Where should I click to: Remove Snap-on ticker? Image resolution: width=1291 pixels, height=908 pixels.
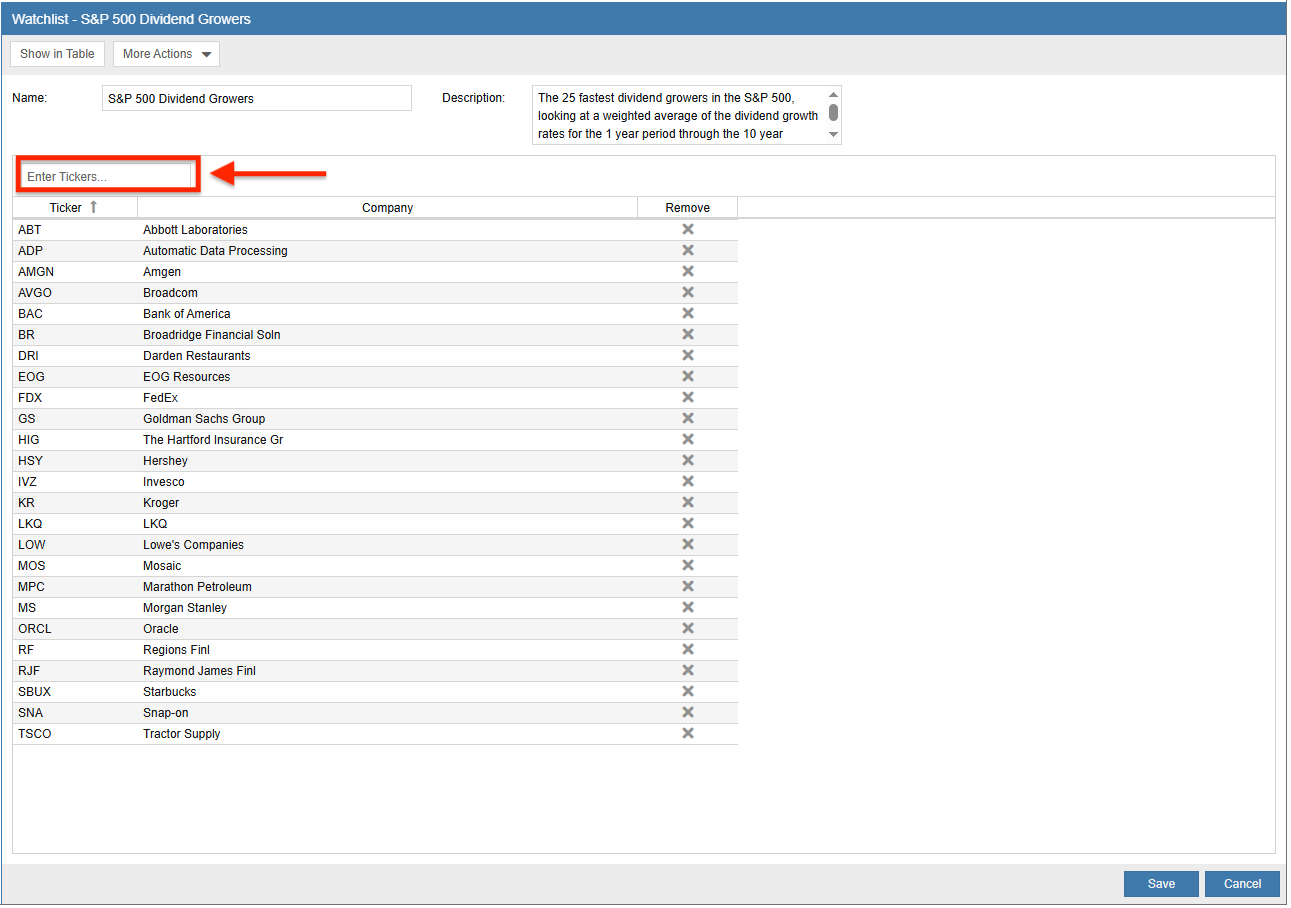pyautogui.click(x=688, y=712)
